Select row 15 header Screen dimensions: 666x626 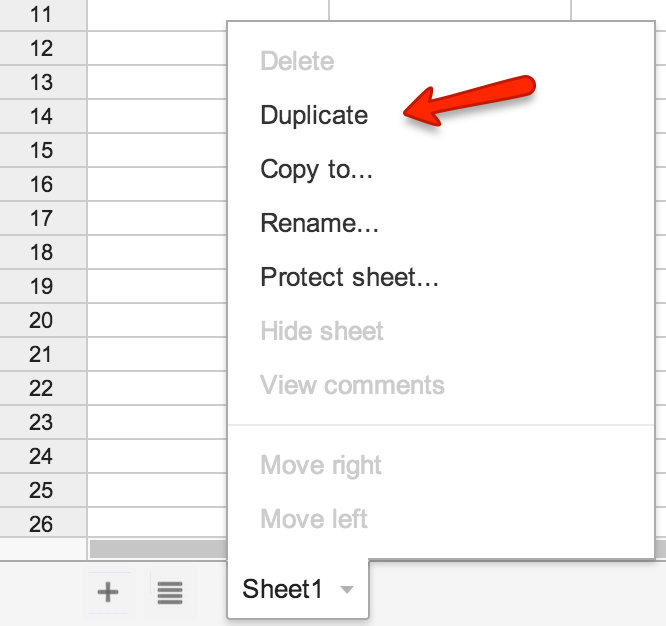click(43, 150)
